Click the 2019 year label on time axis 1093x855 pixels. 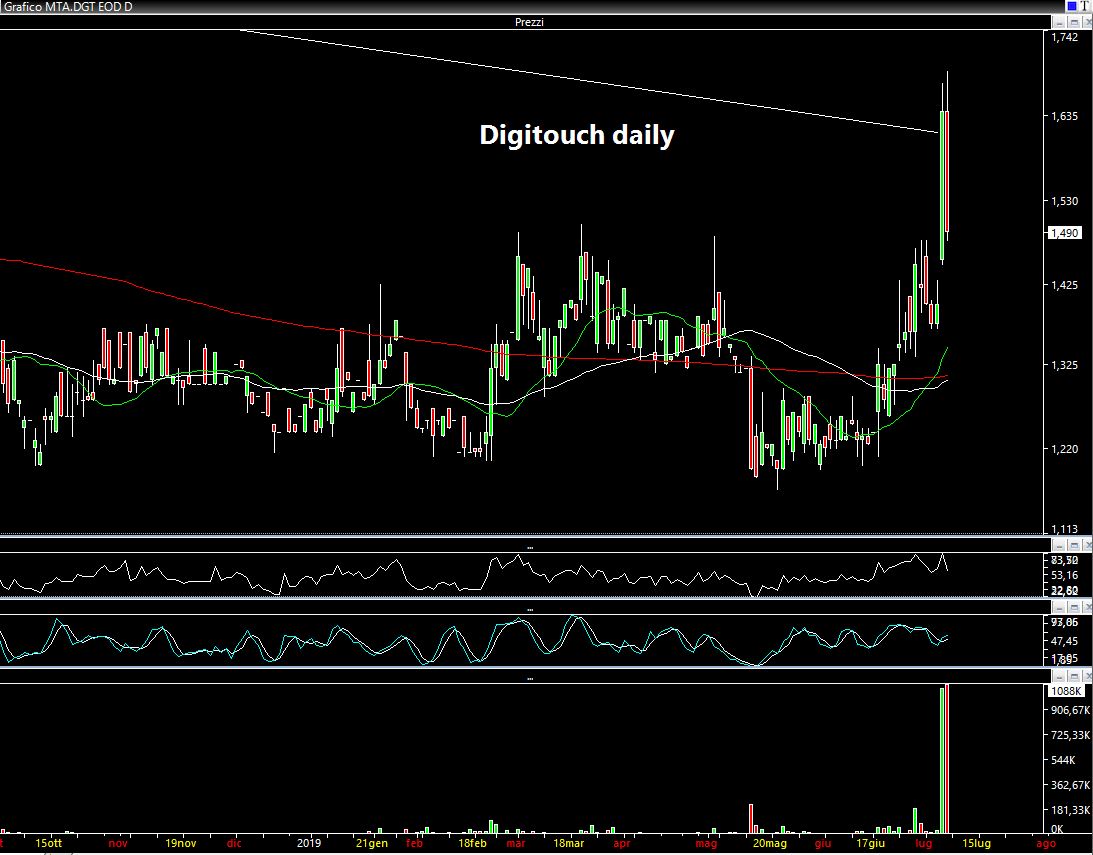(309, 843)
